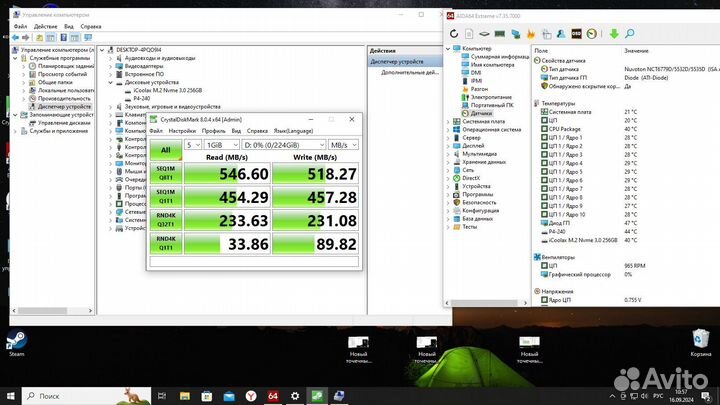
Task: Open the notification center on the taskbar
Action: click(705, 396)
